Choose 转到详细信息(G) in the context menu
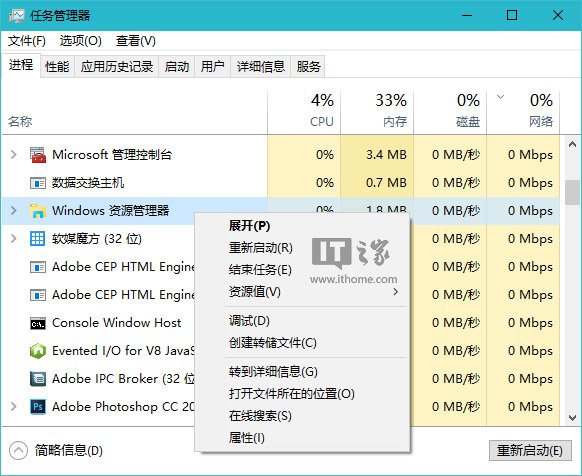The height and width of the screenshot is (476, 582). 302,372
